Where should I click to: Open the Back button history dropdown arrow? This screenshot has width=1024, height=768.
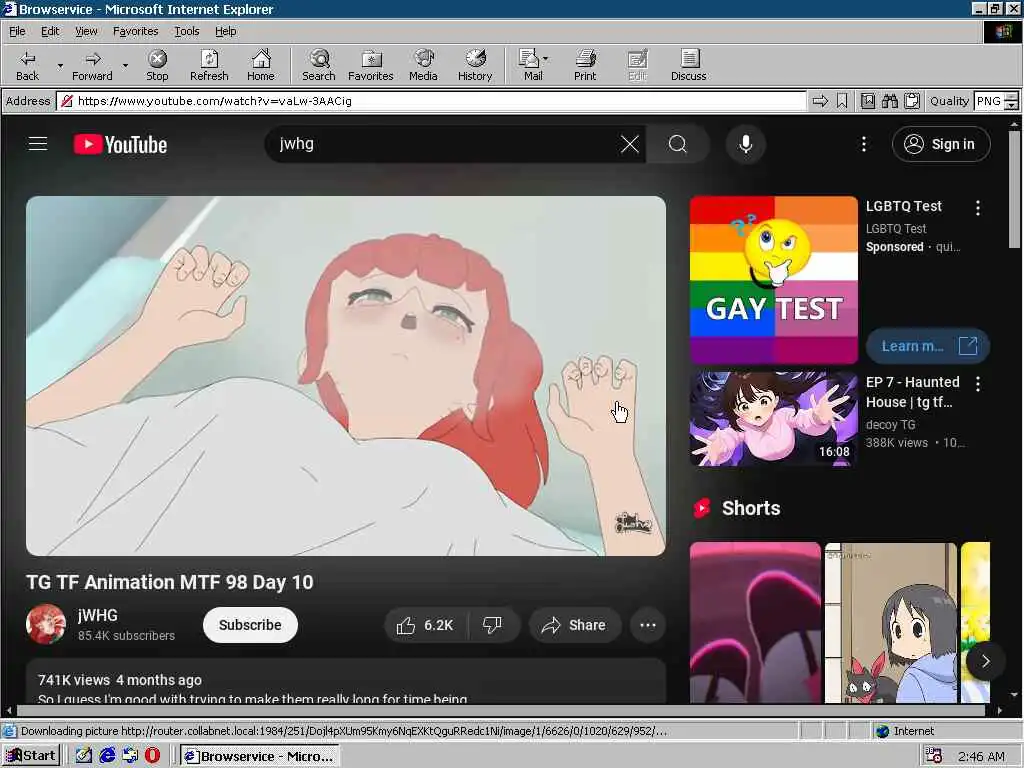click(60, 66)
